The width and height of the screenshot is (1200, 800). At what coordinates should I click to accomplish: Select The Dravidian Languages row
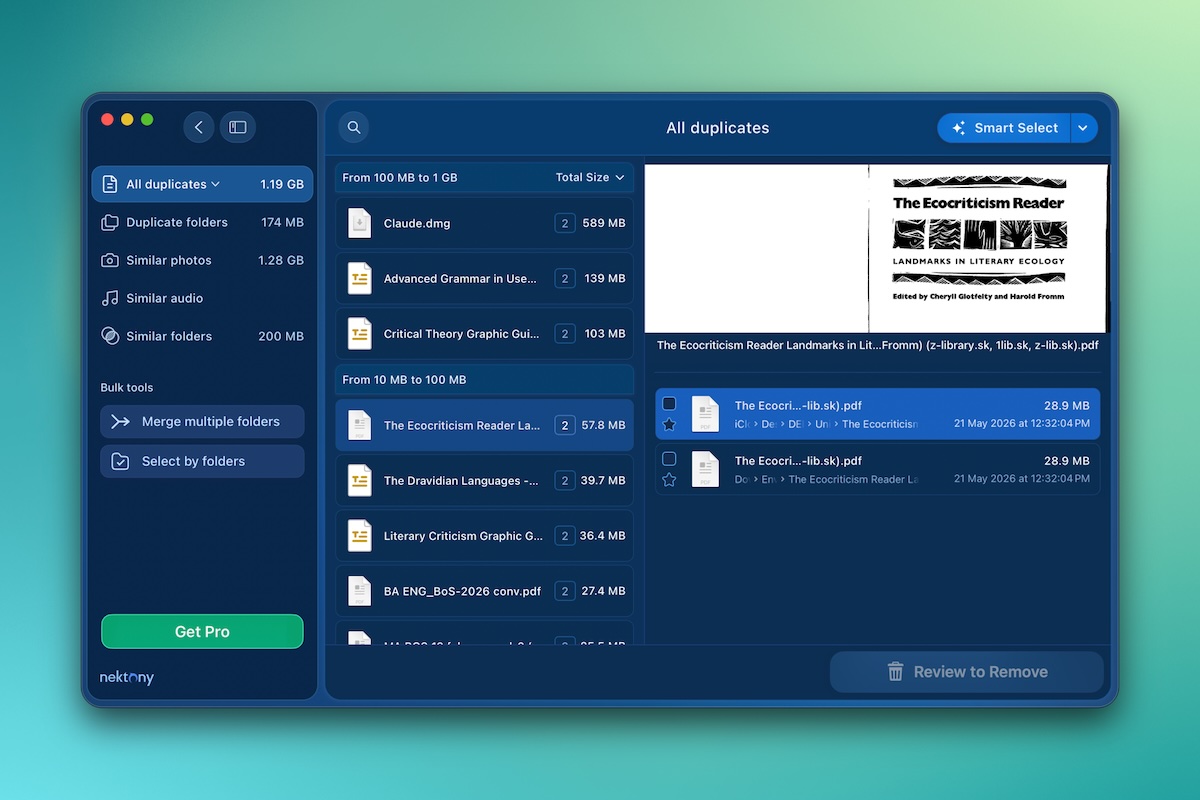point(484,481)
